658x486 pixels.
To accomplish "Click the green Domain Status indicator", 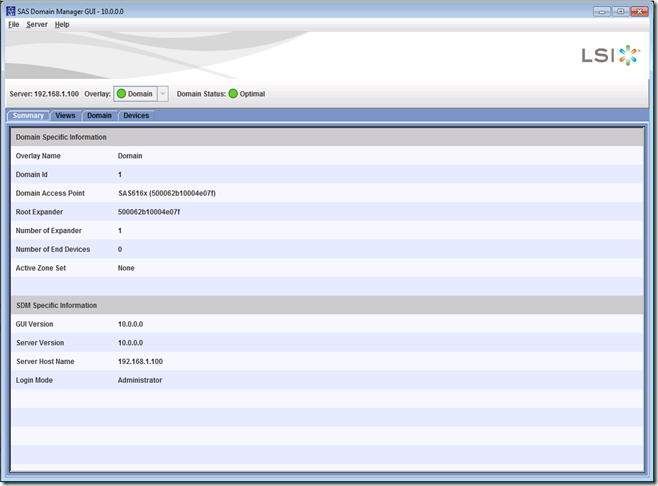I will [x=233, y=94].
